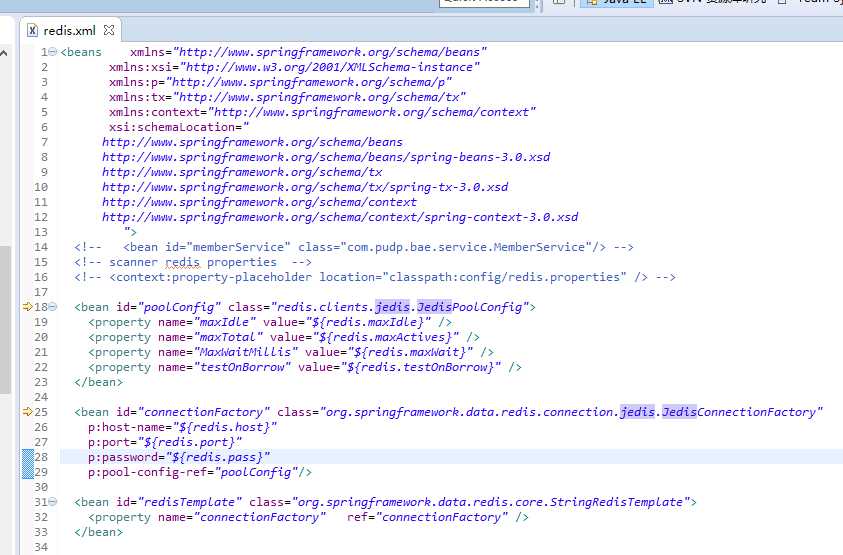Image resolution: width=843 pixels, height=555 pixels.
Task: Click the ${redis.pass} value on line 28
Action: pyautogui.click(x=218, y=457)
